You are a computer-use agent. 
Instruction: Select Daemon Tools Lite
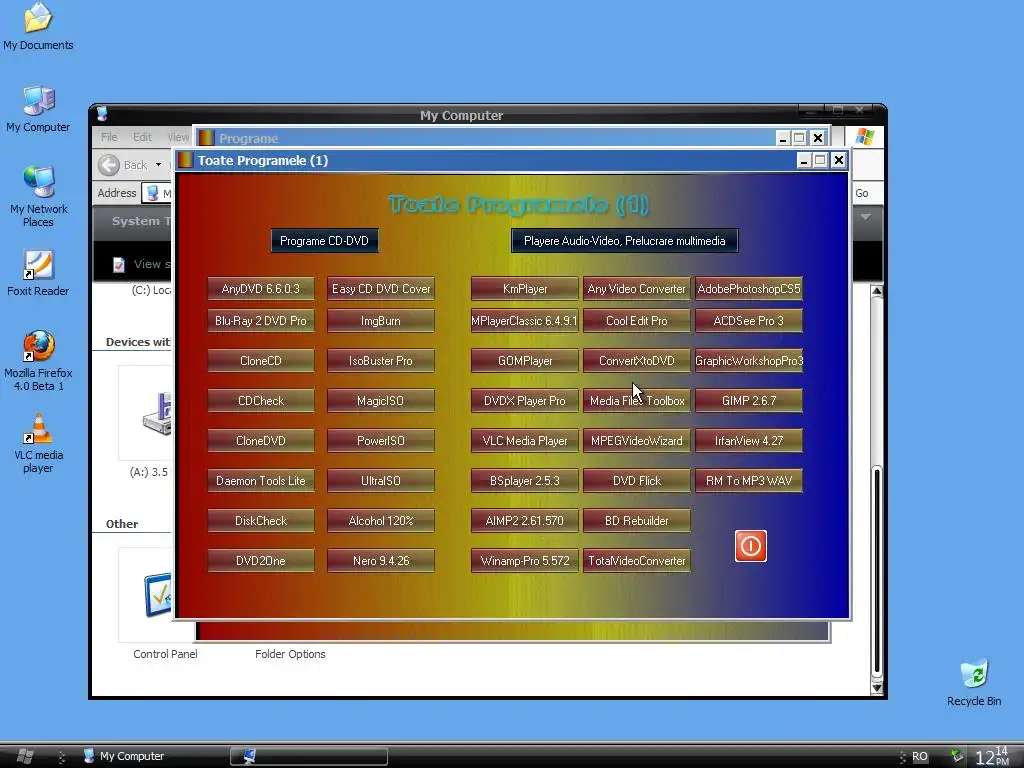coord(261,481)
